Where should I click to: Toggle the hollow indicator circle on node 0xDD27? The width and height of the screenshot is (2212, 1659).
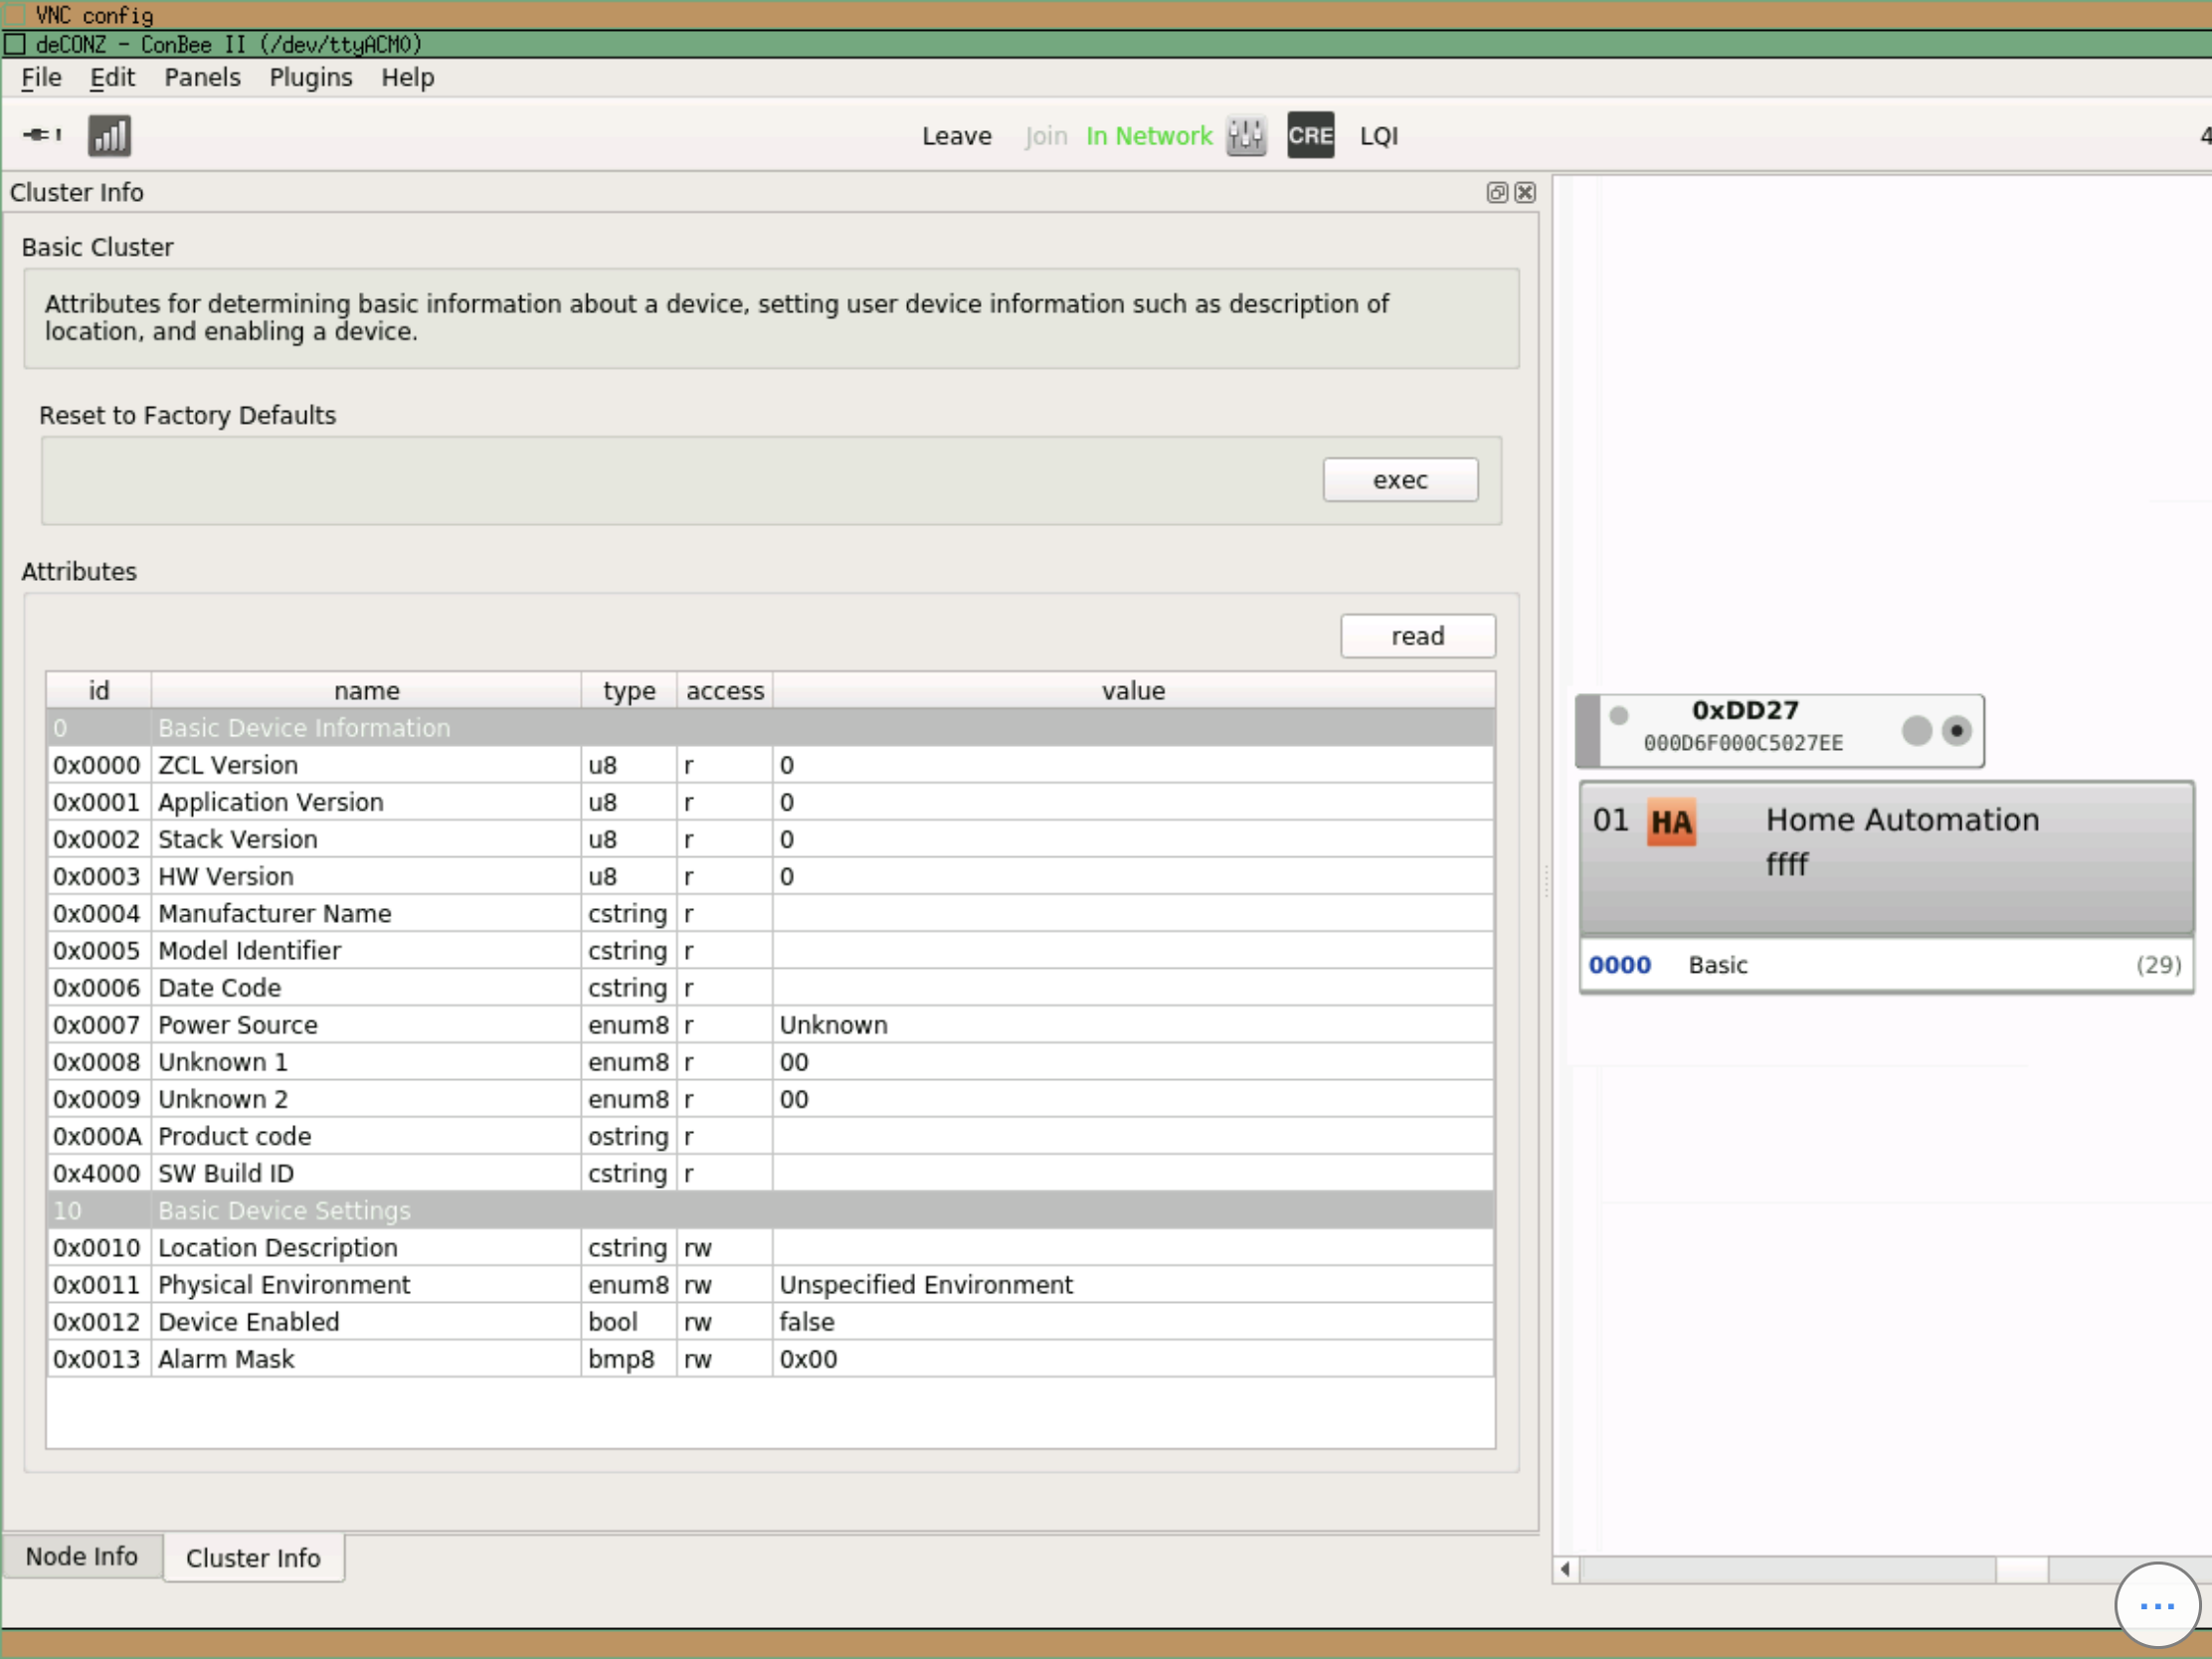[1915, 731]
